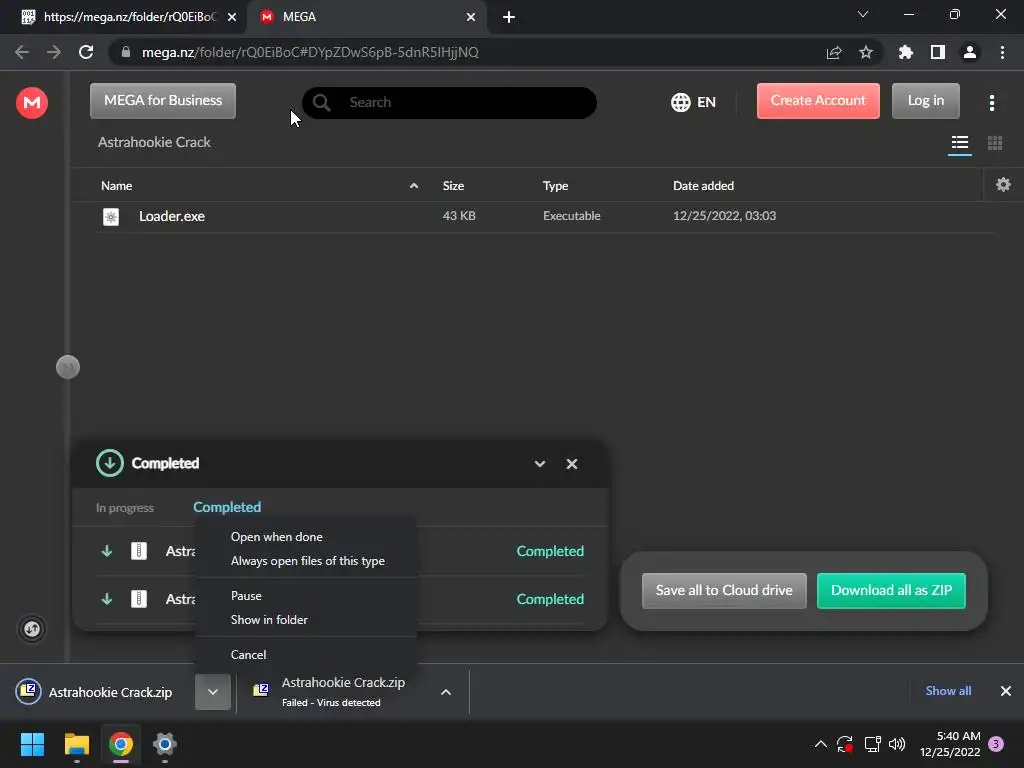Expand the failed download's options caret
Image resolution: width=1024 pixels, height=768 pixels.
click(445, 692)
